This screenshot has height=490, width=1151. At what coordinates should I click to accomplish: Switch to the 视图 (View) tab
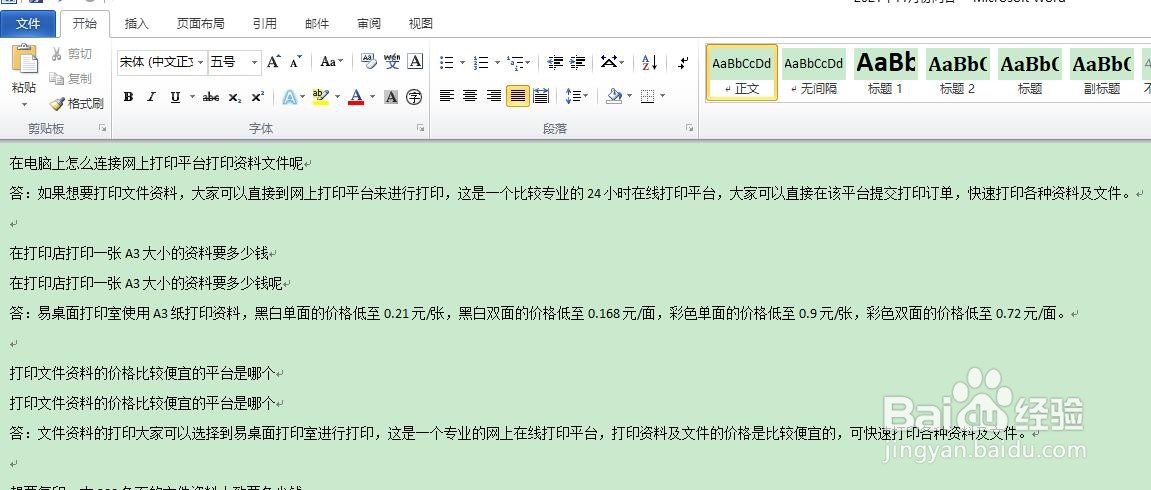pos(421,23)
